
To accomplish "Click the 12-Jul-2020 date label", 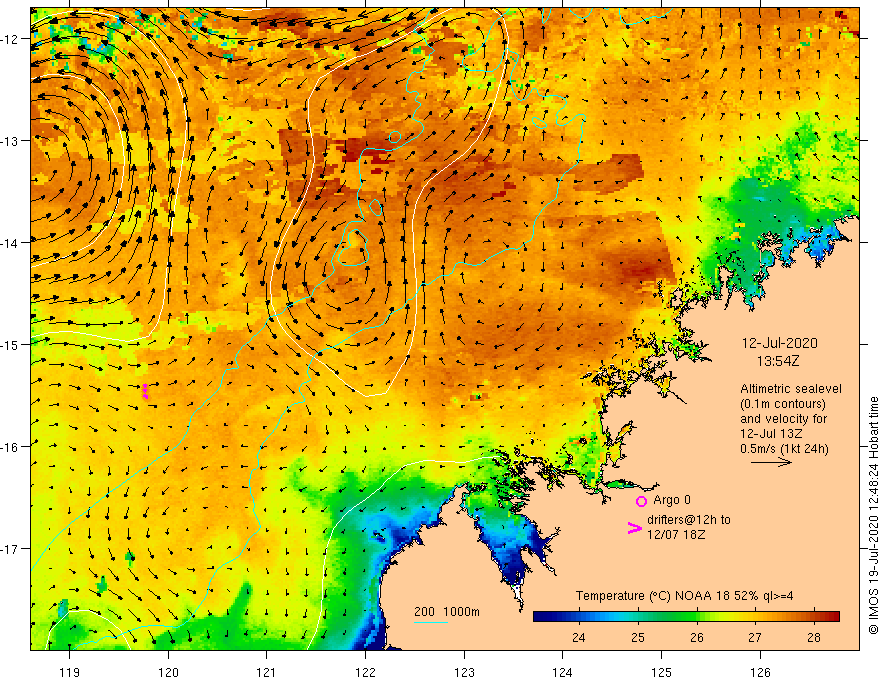I will (x=780, y=343).
